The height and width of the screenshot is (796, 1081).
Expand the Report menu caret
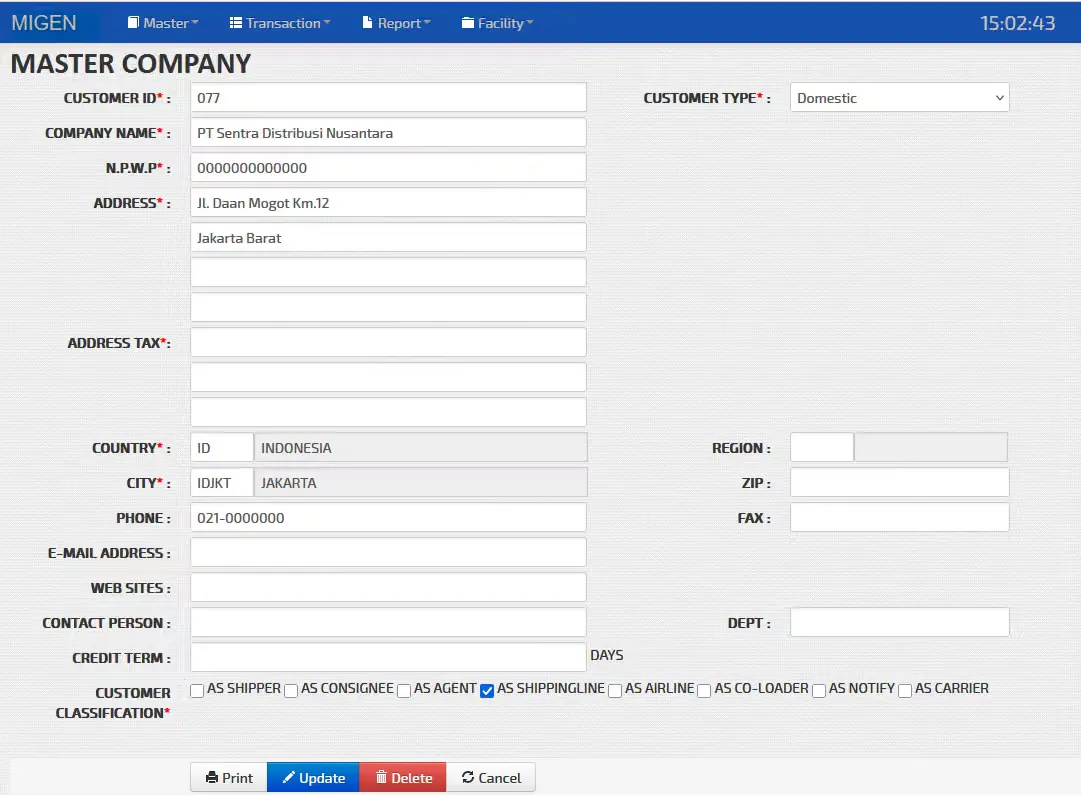[x=427, y=23]
